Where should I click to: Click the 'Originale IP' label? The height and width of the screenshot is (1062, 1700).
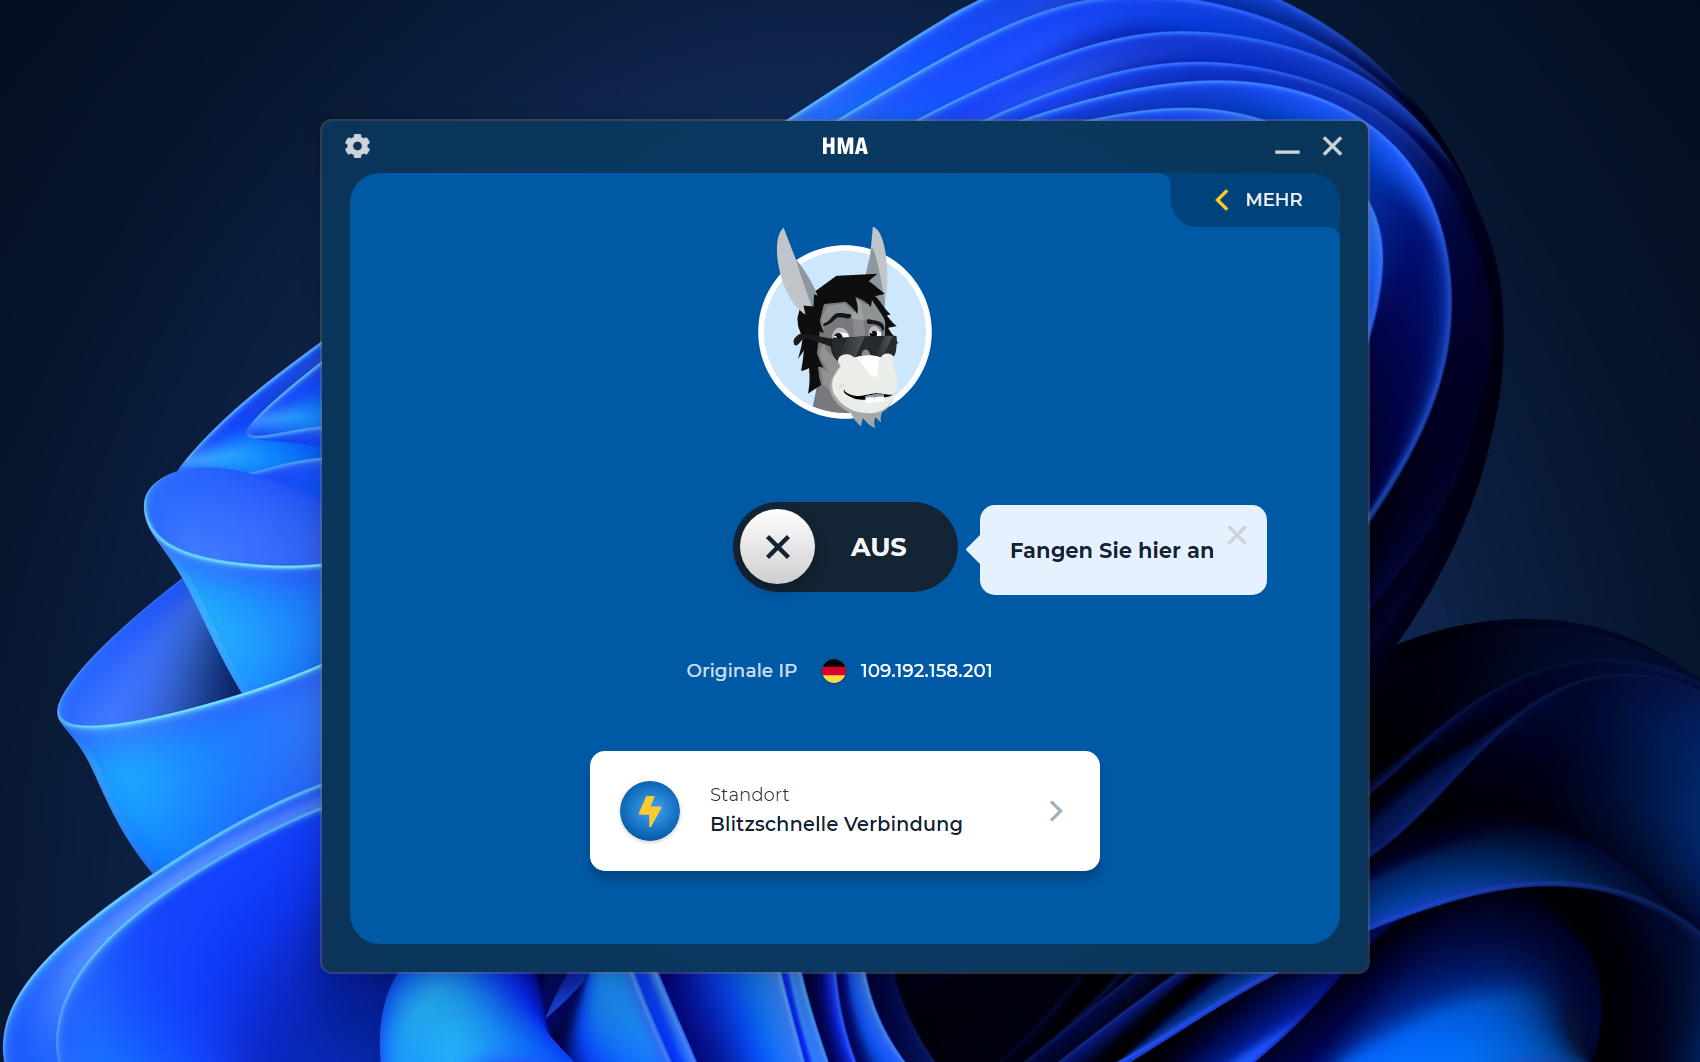(742, 671)
